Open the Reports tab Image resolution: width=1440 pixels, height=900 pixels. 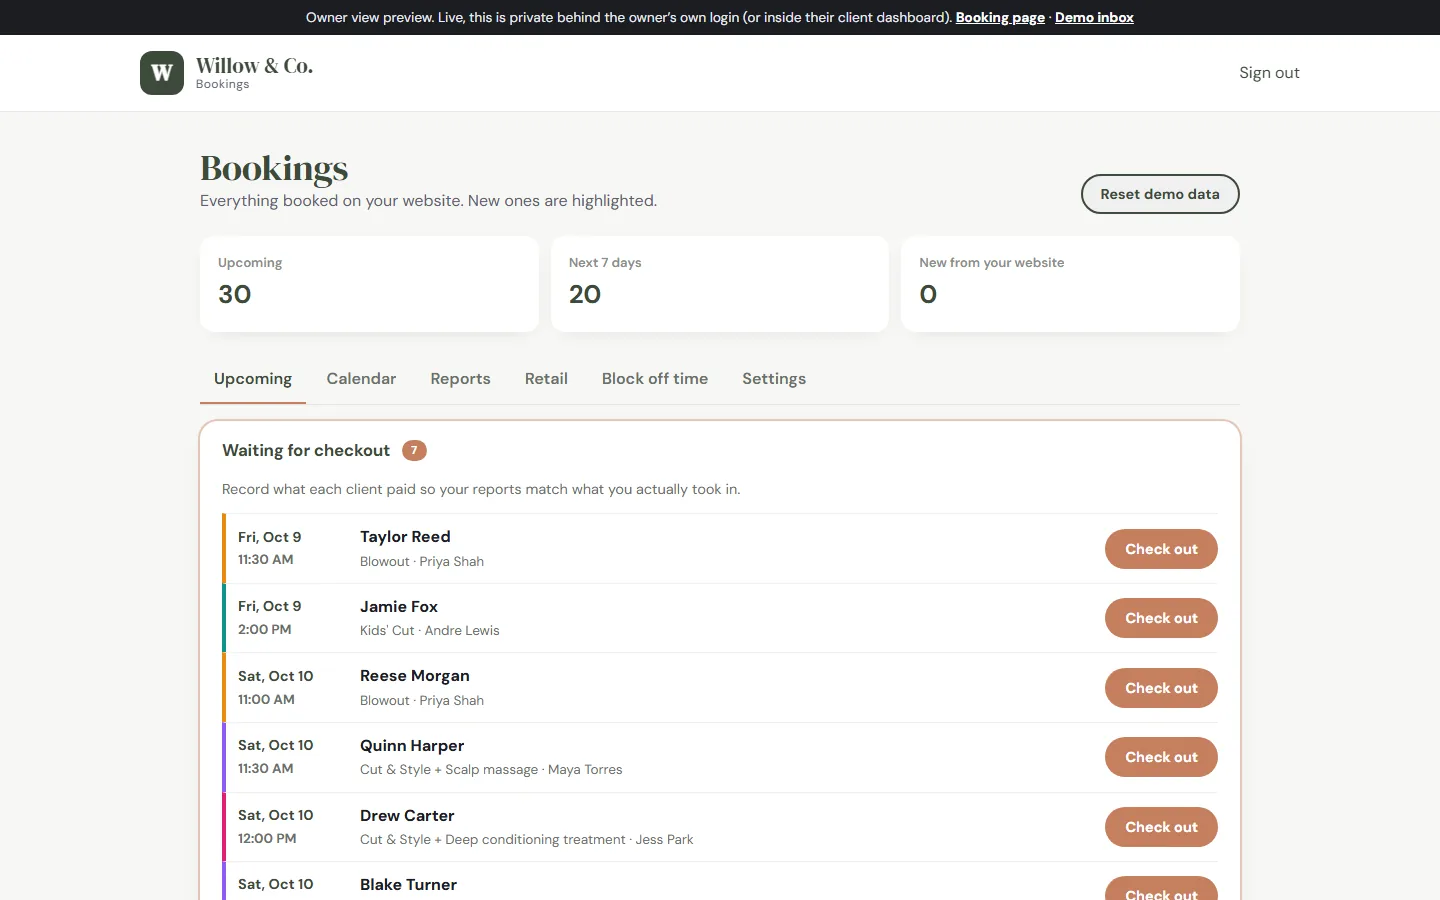[x=460, y=379]
